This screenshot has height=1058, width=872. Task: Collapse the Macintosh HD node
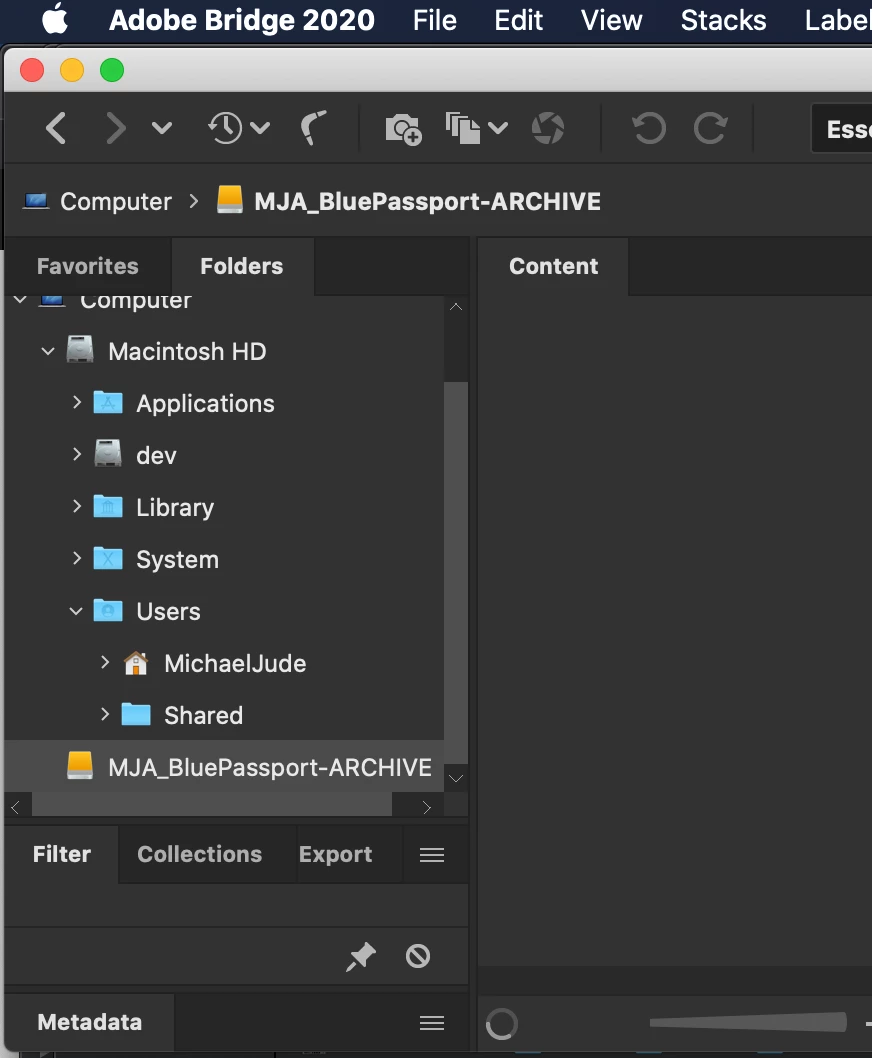(48, 351)
